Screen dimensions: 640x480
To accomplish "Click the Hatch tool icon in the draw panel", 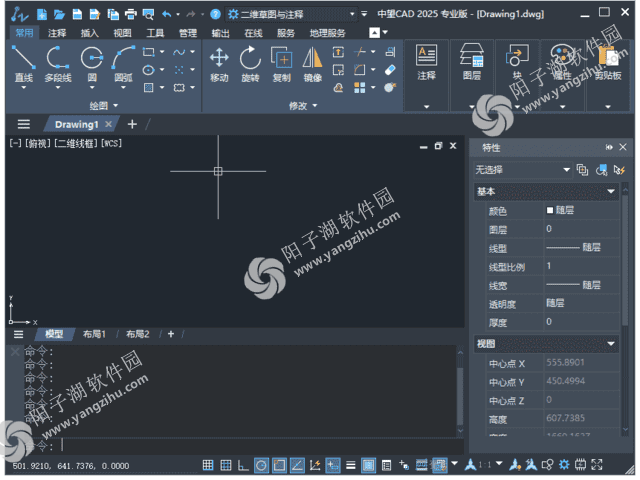I will [x=148, y=87].
